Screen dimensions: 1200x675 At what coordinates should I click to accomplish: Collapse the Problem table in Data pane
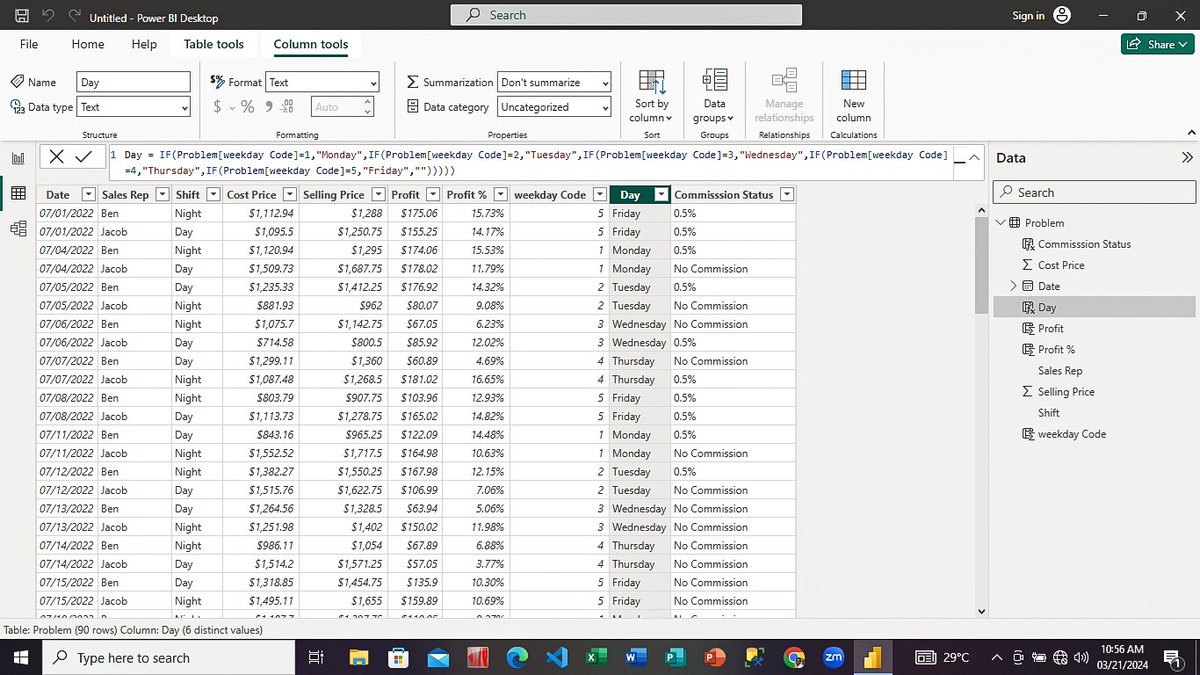pos(1000,223)
